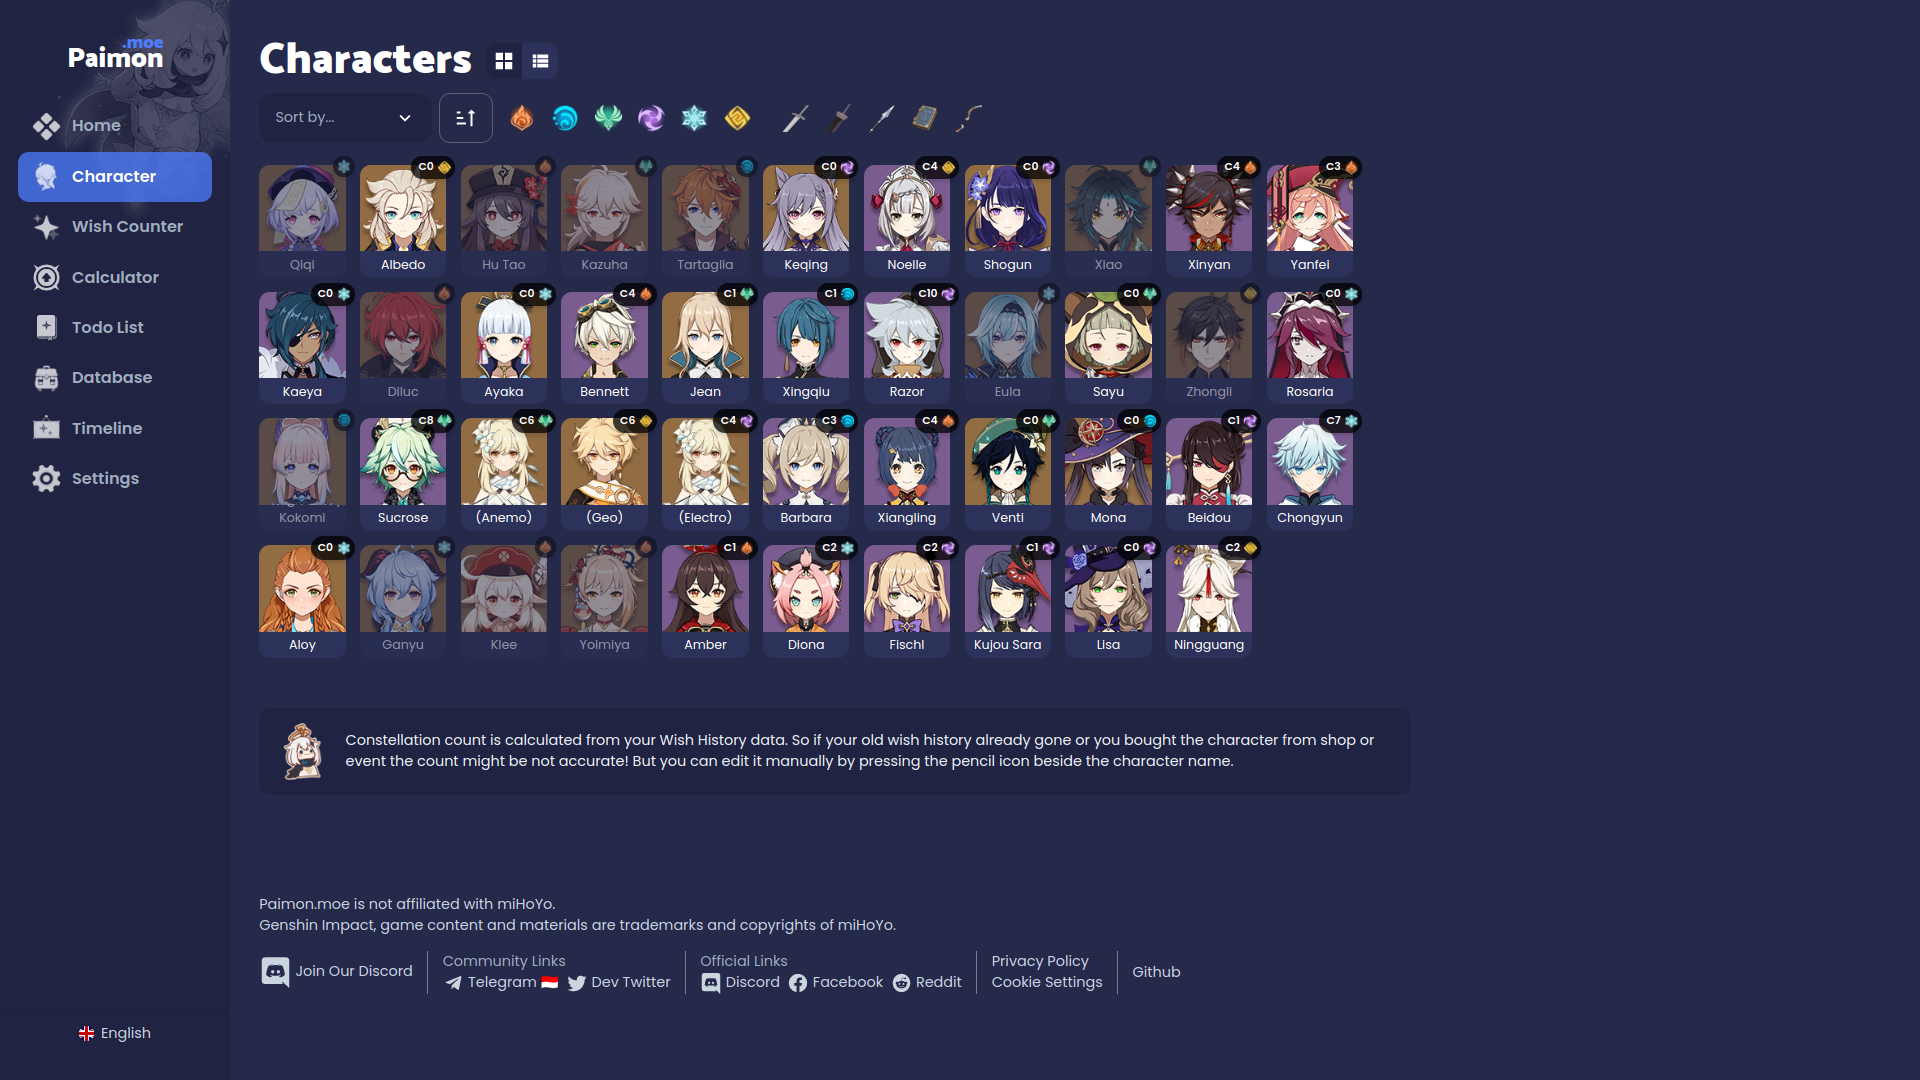1920x1080 pixels.
Task: Filter by catalyst book weapon icon
Action: (925, 118)
